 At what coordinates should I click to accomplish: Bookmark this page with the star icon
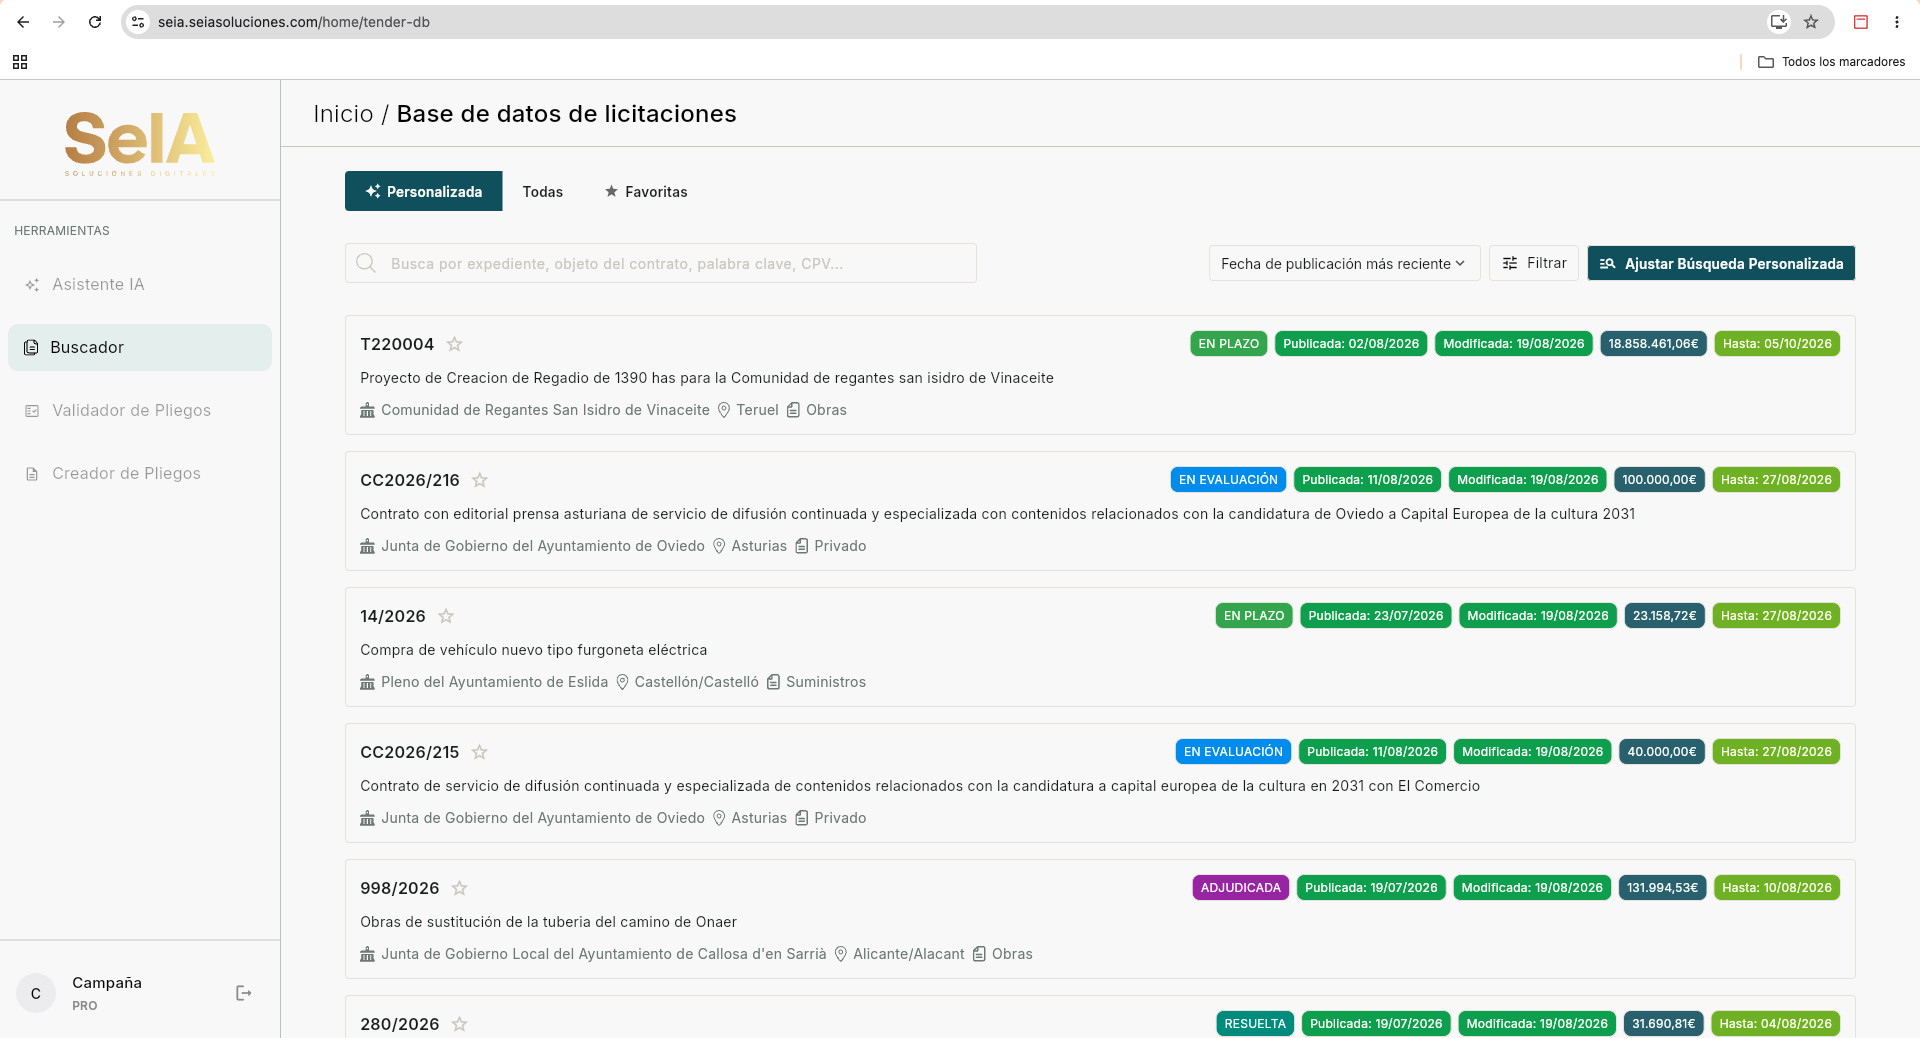click(x=1811, y=22)
